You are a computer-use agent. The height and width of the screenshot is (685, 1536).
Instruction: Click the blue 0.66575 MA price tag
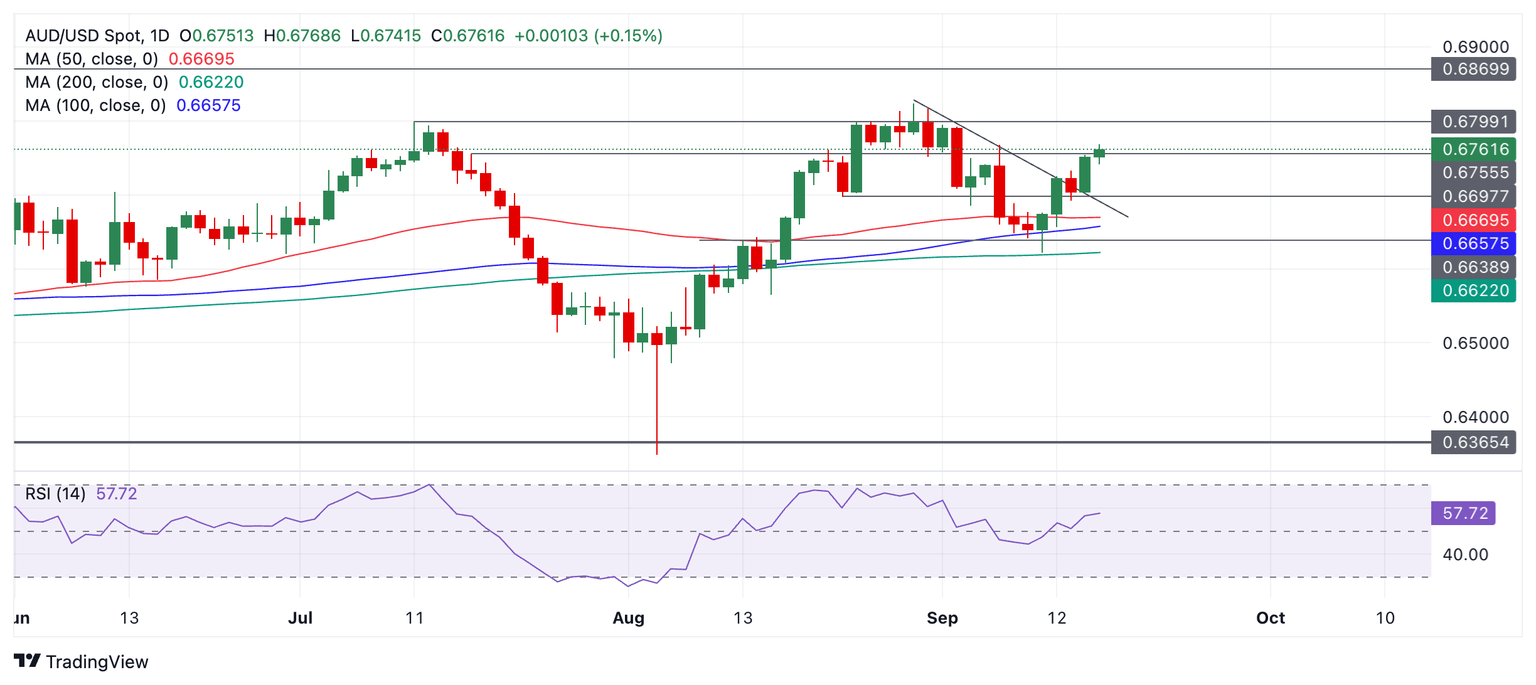click(x=1473, y=243)
